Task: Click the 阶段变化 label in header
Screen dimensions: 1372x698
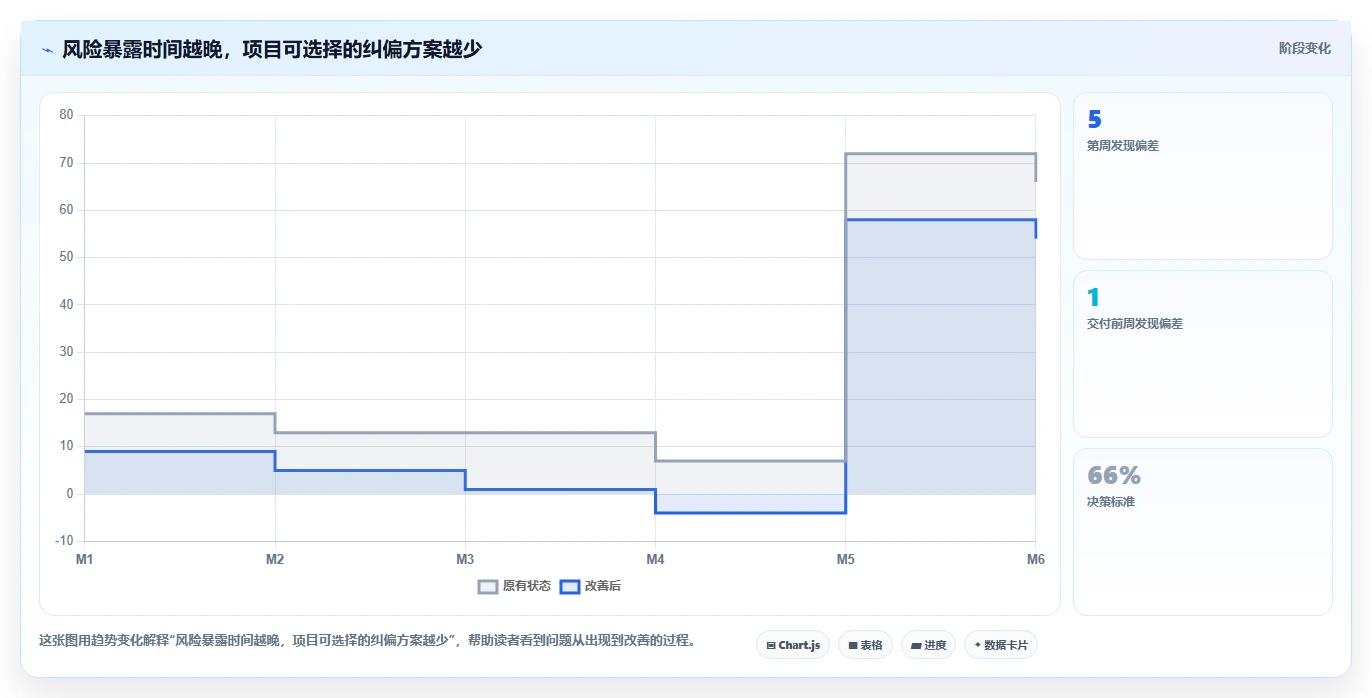Action: [1304, 48]
